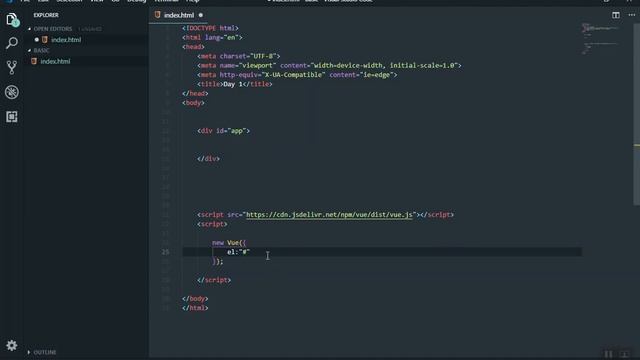Click the X-UA-Compatible meta line

297,75
